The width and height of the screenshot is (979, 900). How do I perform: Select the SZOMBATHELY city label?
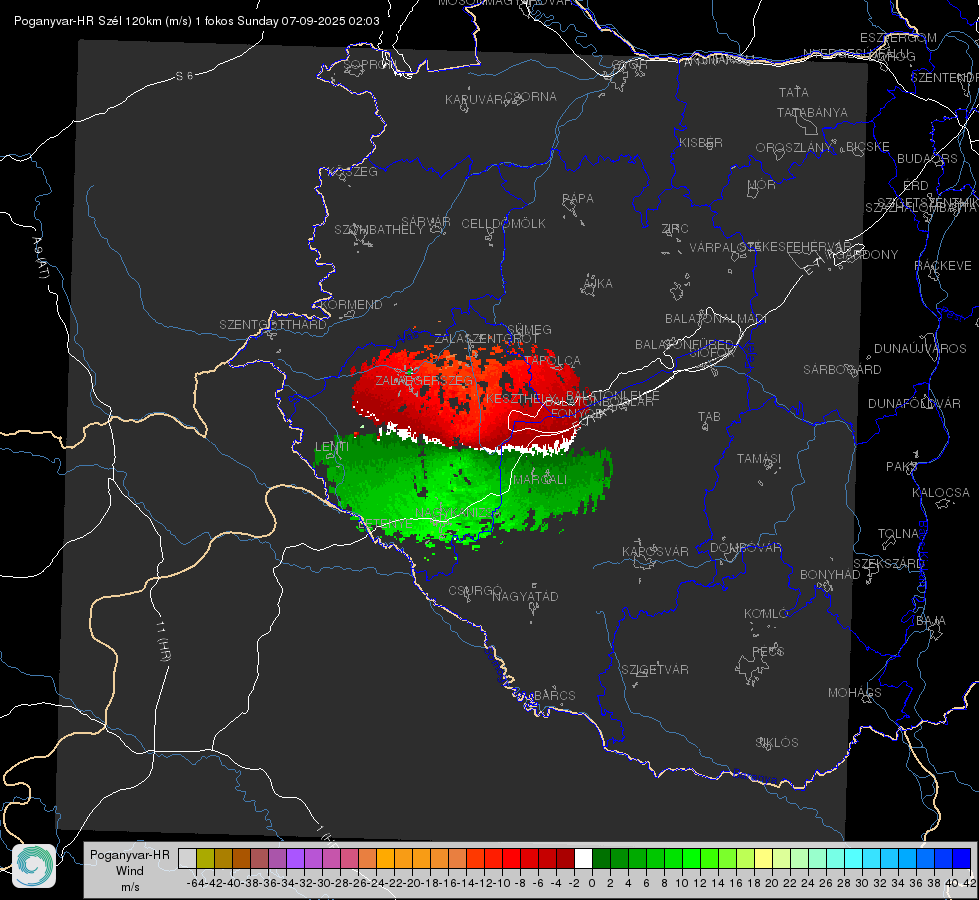379,230
